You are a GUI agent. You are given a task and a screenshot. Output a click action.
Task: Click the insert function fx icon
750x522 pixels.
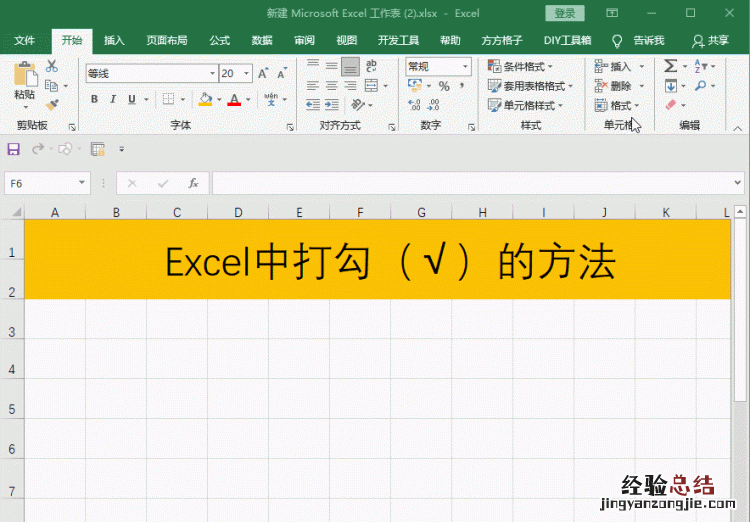click(193, 183)
